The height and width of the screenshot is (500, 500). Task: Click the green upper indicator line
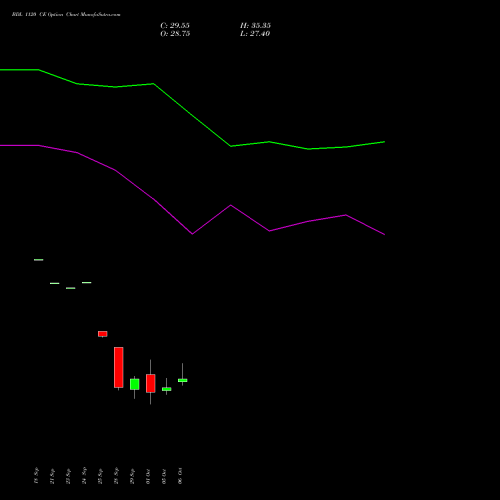click(x=192, y=115)
